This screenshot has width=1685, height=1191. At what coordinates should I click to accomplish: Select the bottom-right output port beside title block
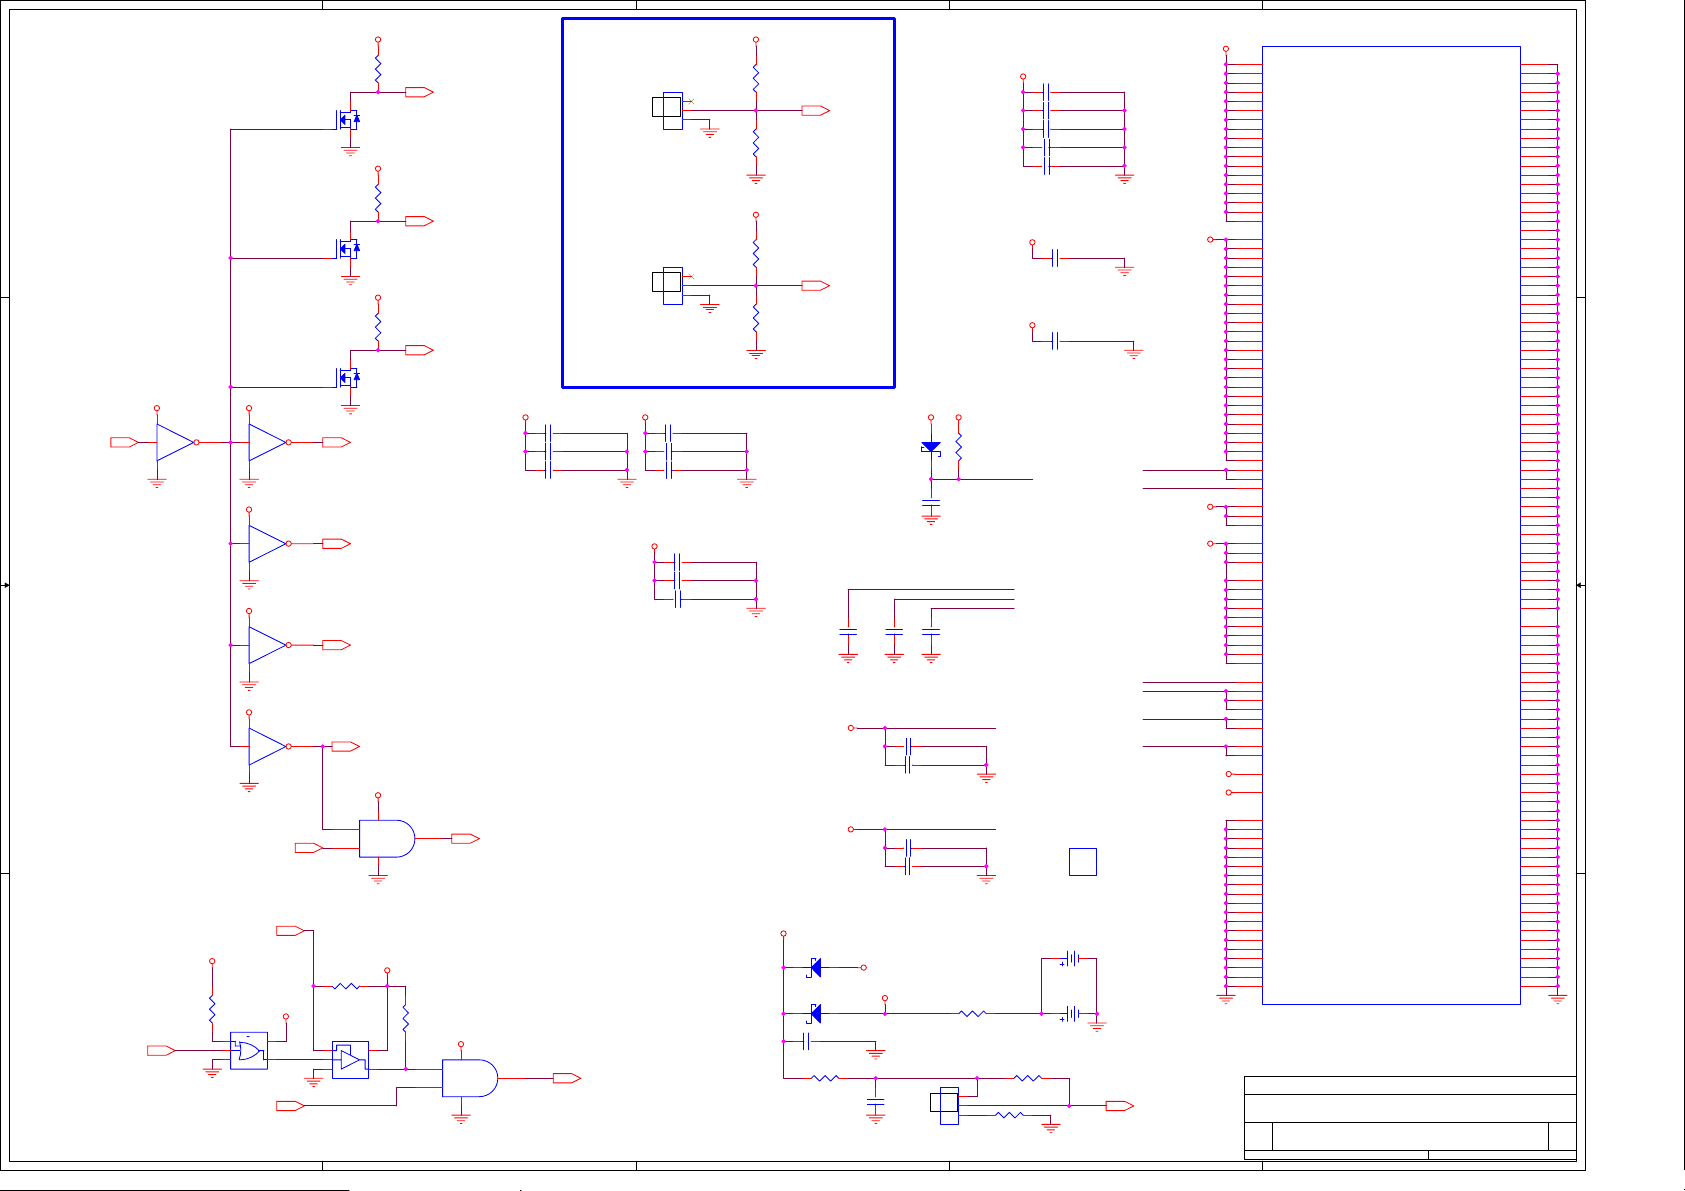coord(1120,1106)
